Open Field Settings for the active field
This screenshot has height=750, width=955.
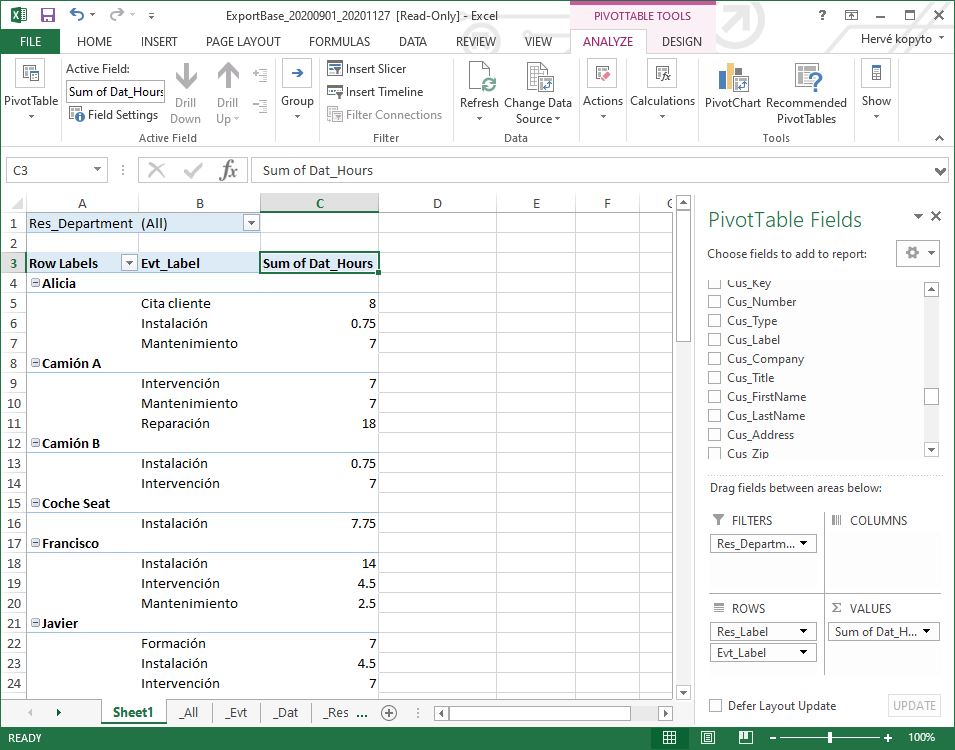point(114,113)
